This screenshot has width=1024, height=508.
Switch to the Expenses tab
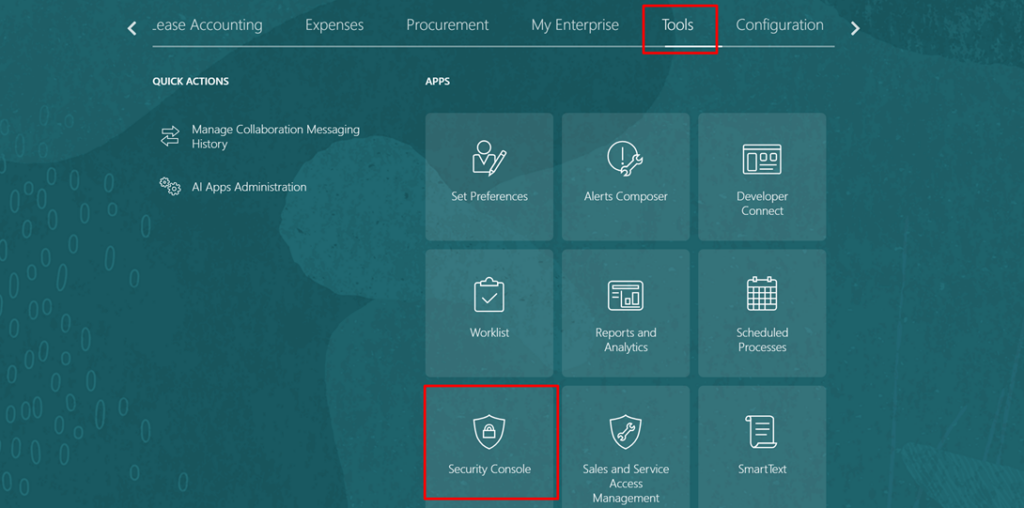tap(334, 25)
